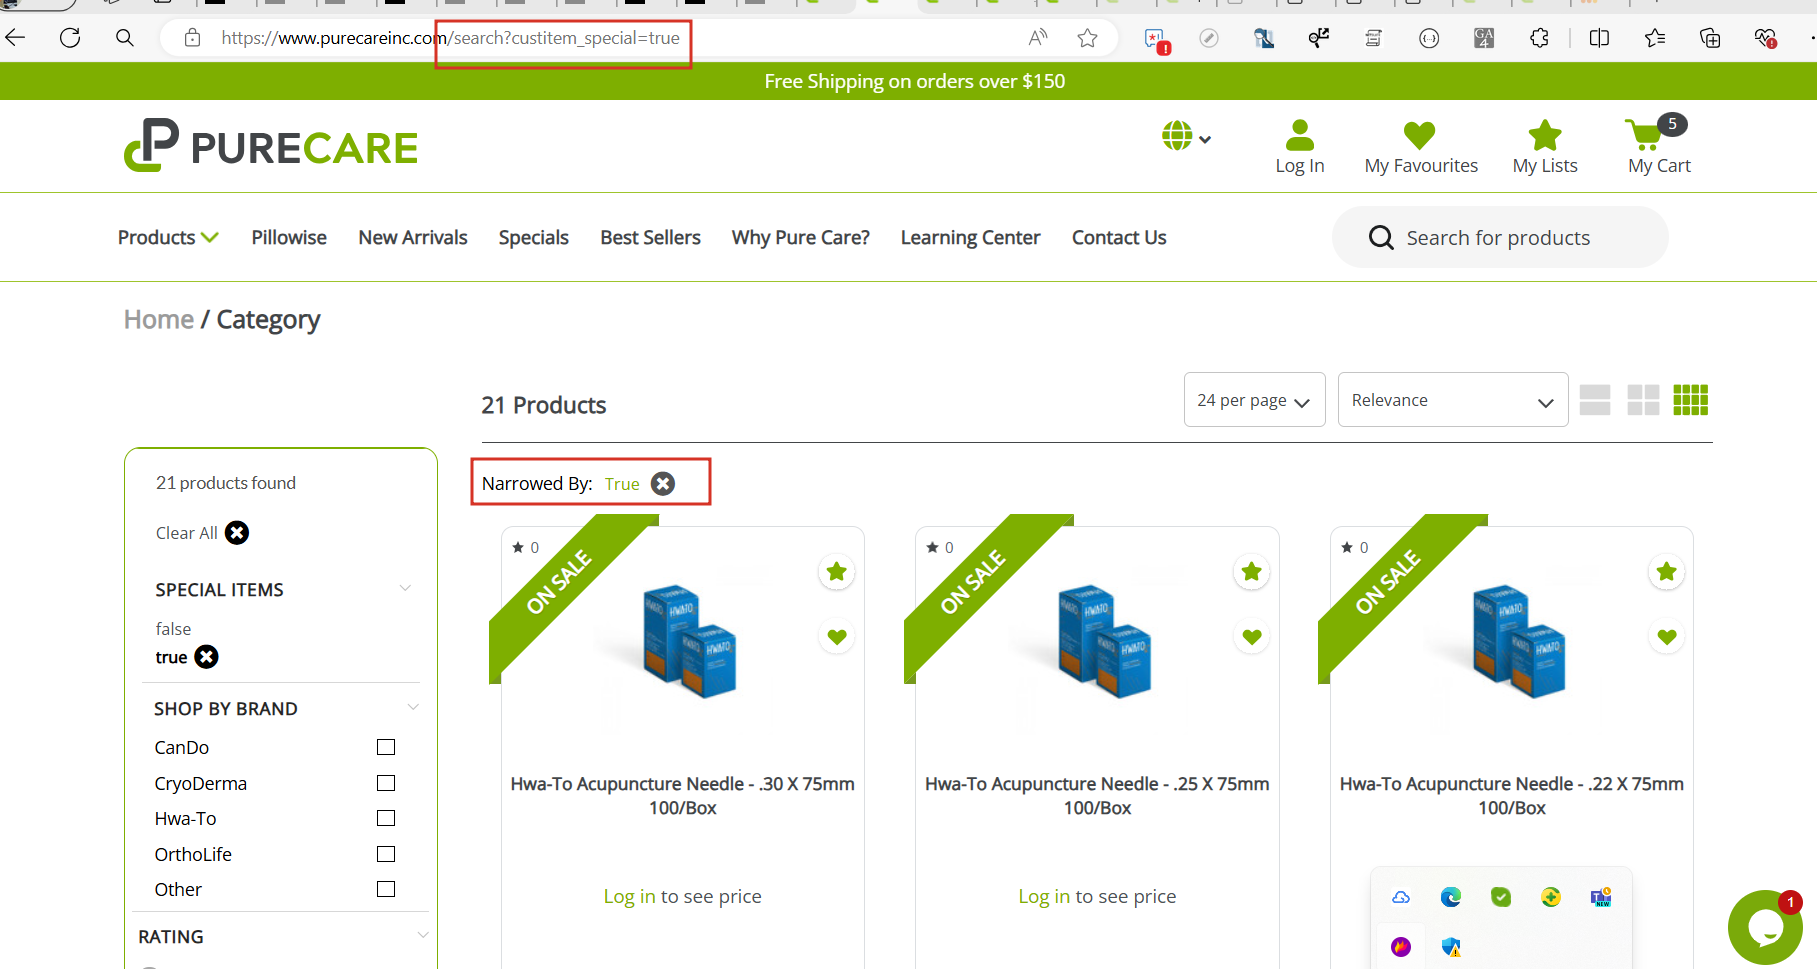
Task: Open the Relevance sort dropdown
Action: [x=1452, y=400]
